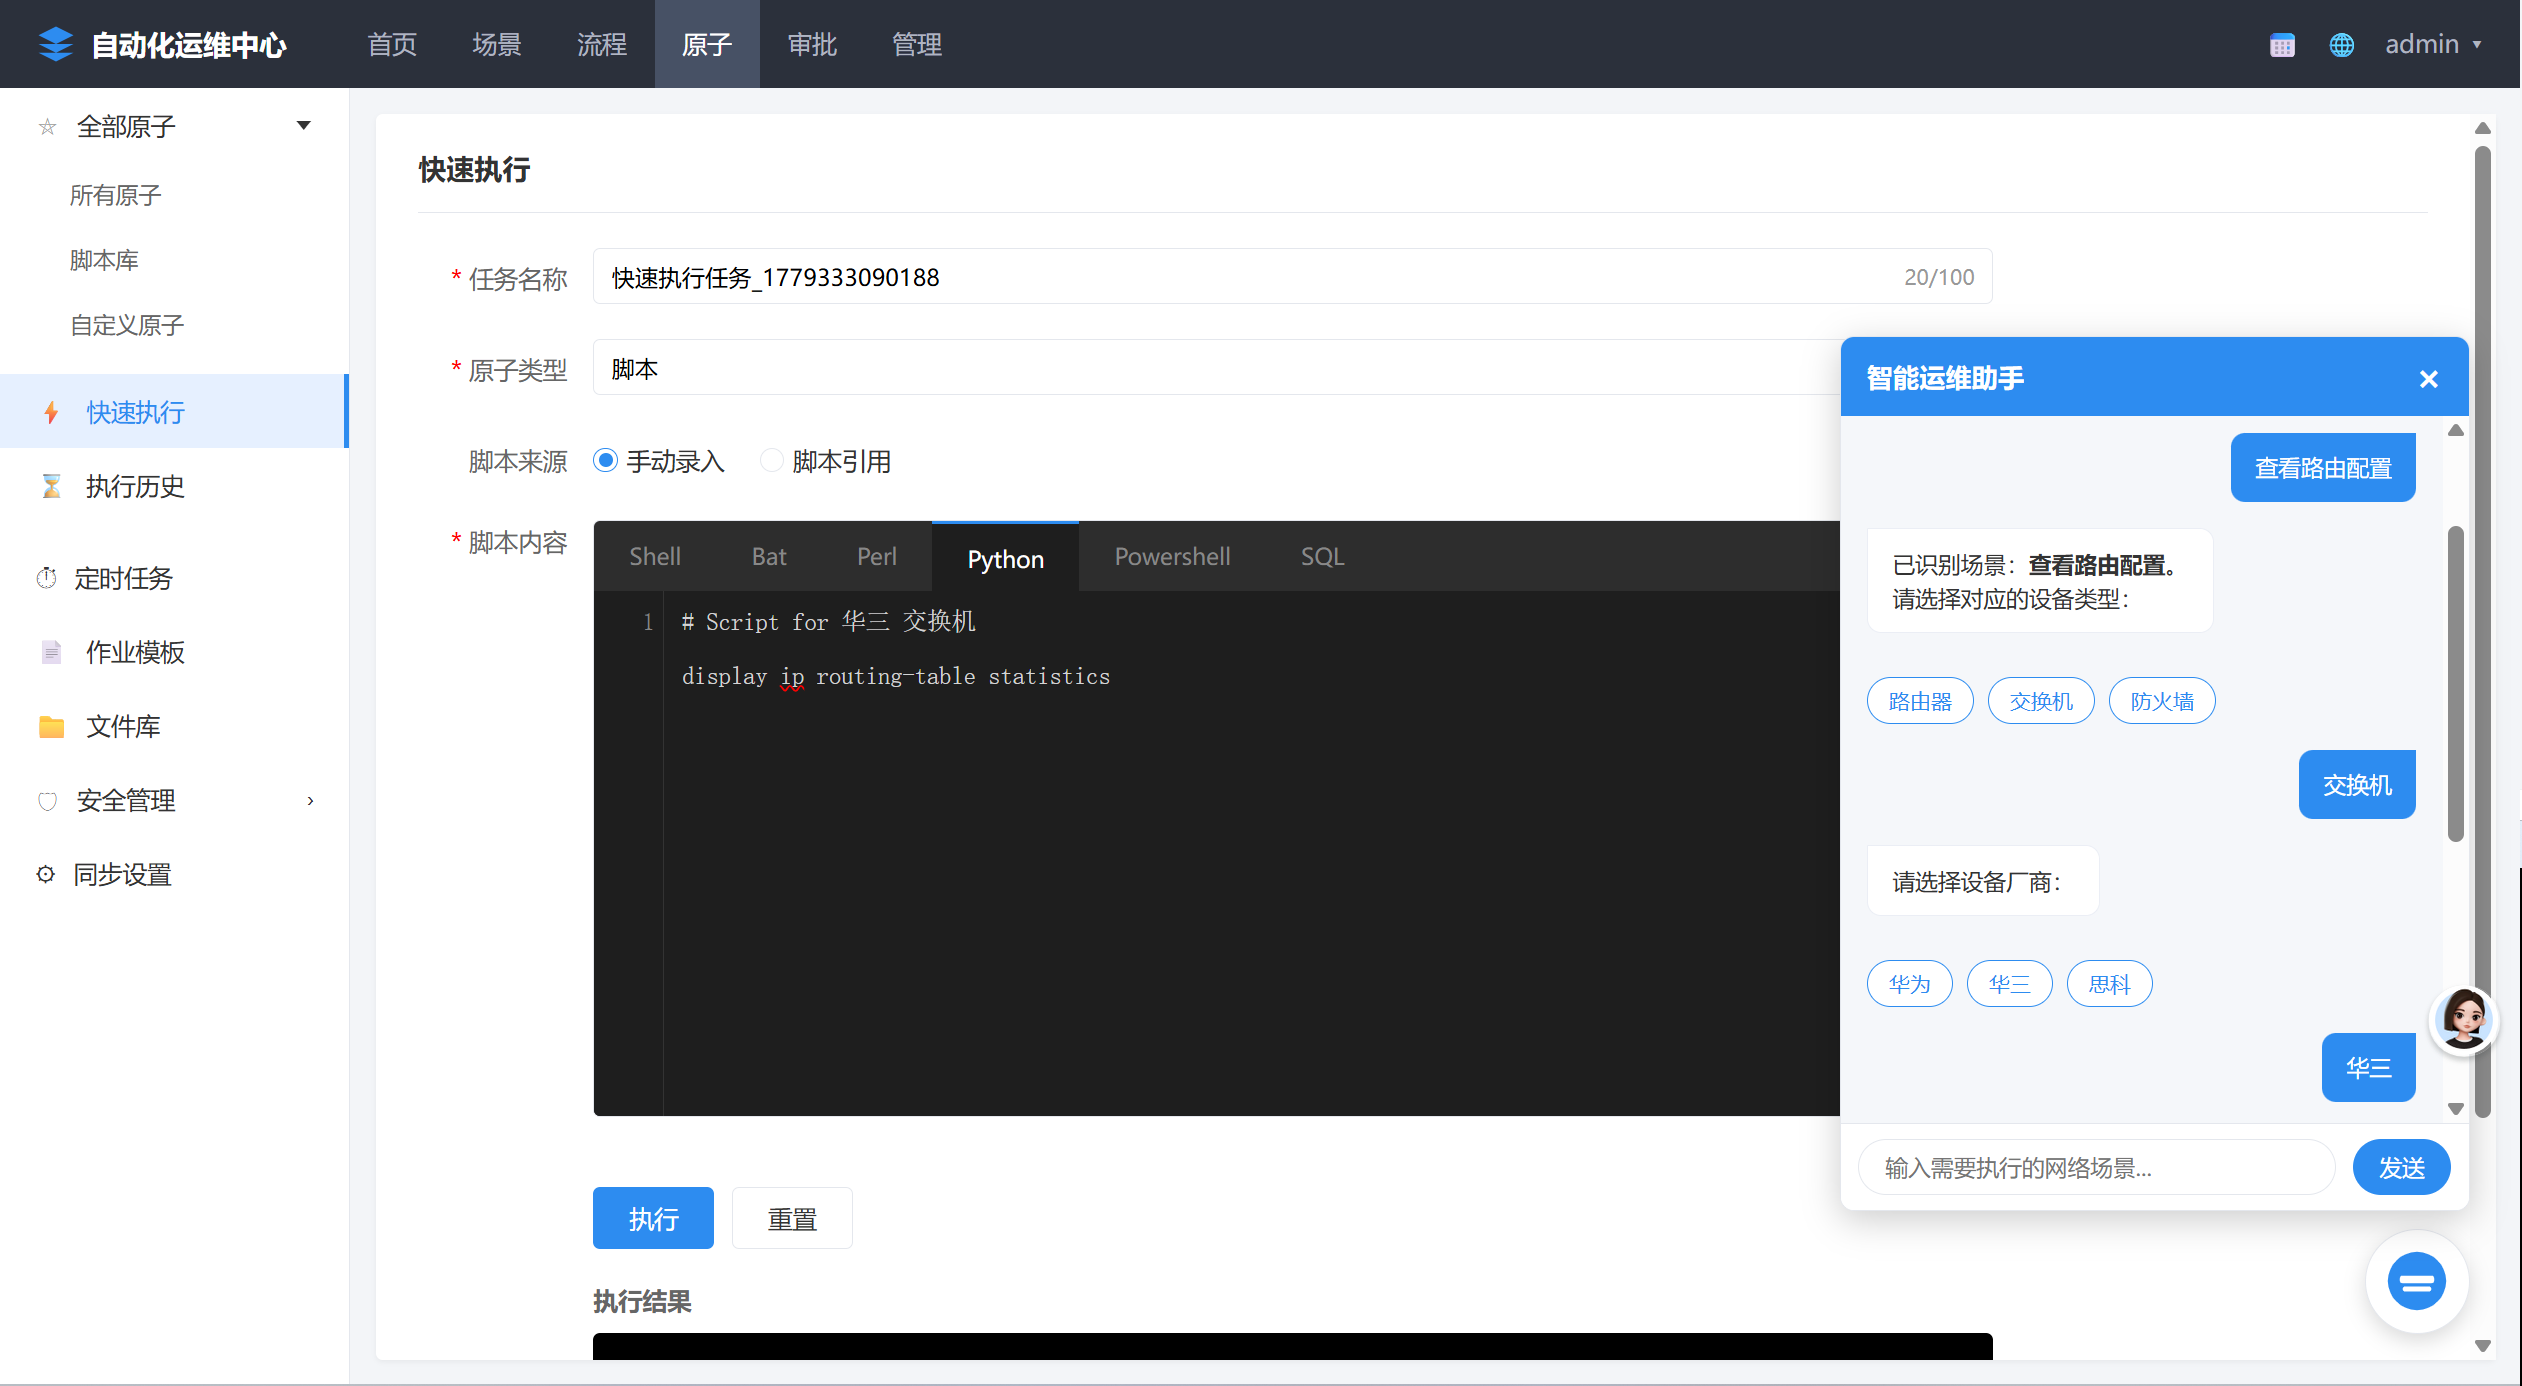Image resolution: width=2522 pixels, height=1386 pixels.
Task: Click inside the script code editor
Action: 1216,852
